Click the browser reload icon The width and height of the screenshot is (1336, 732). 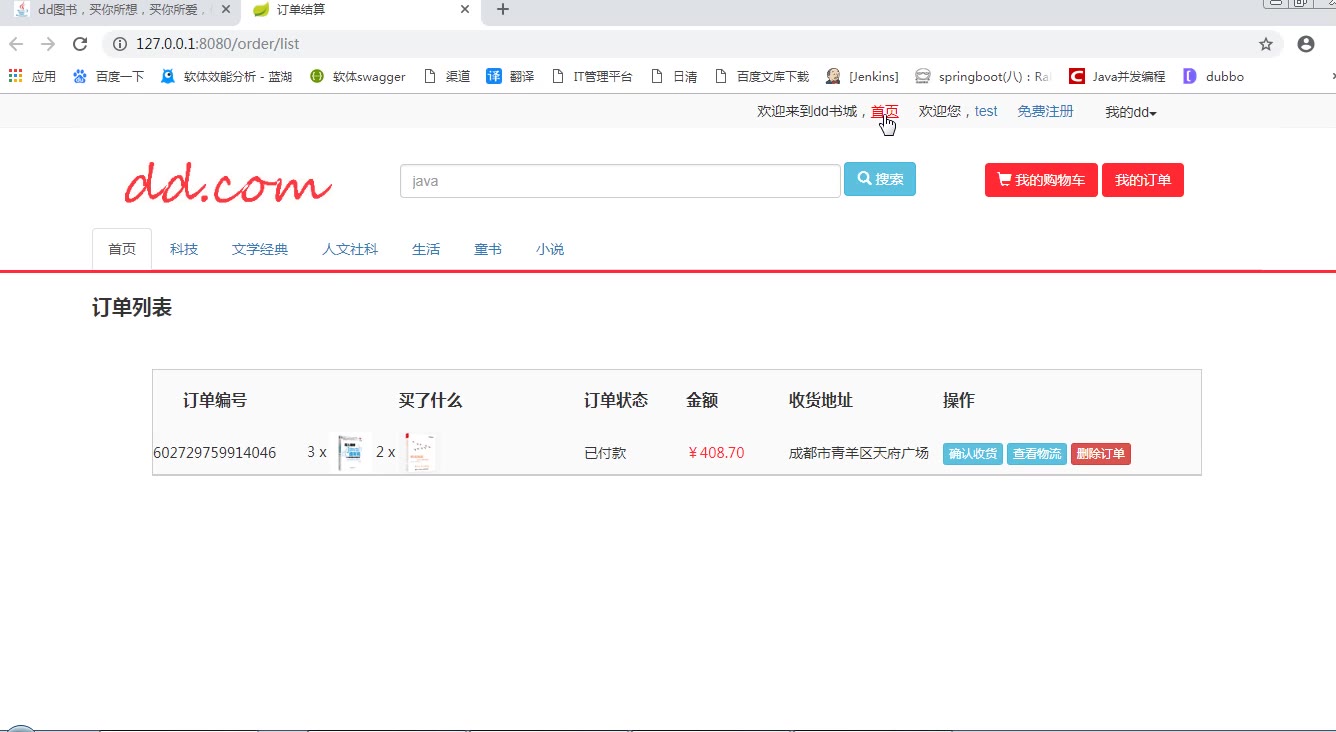coord(80,44)
